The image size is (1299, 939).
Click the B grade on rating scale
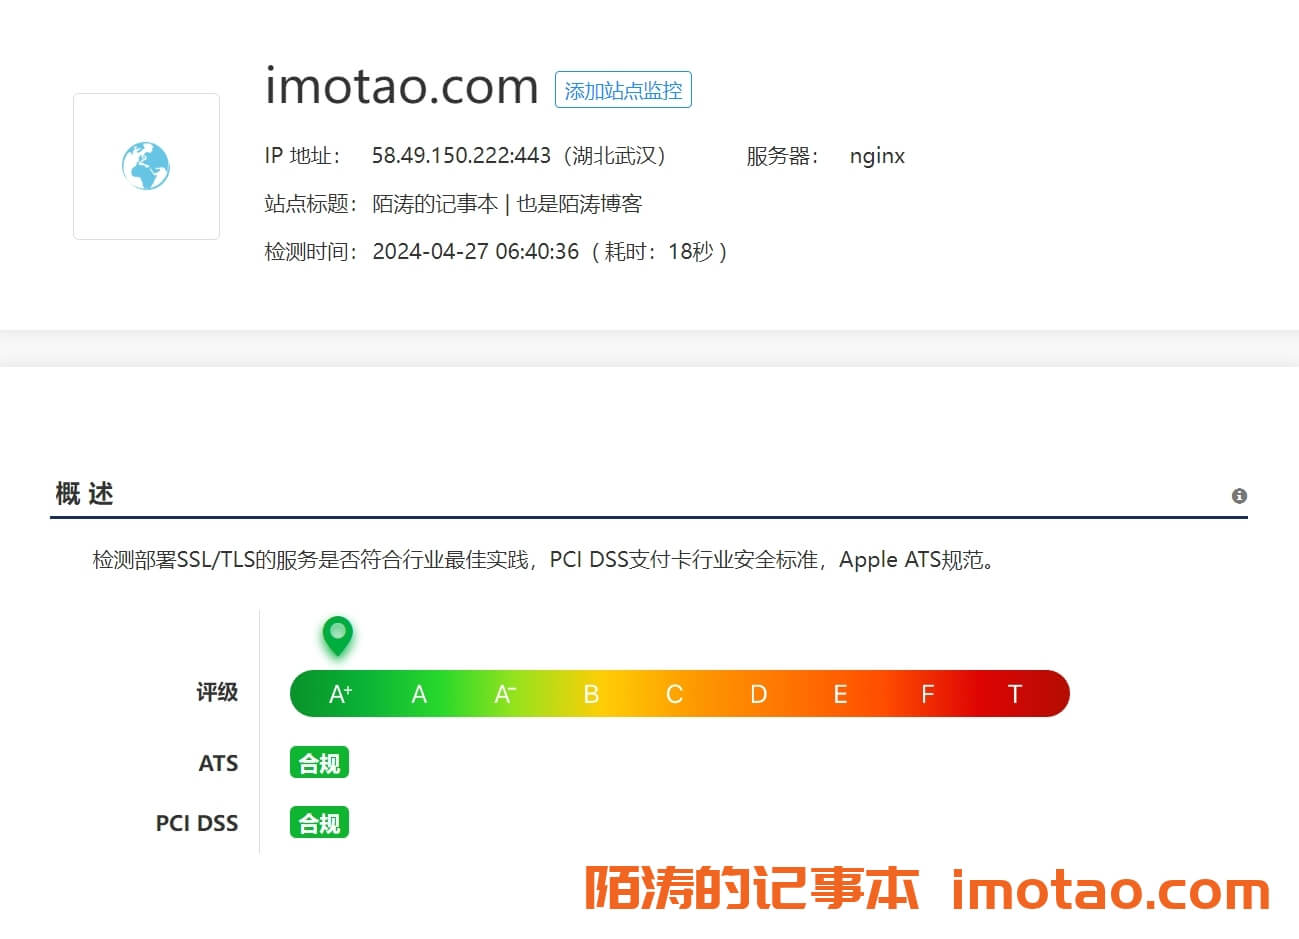pos(591,694)
